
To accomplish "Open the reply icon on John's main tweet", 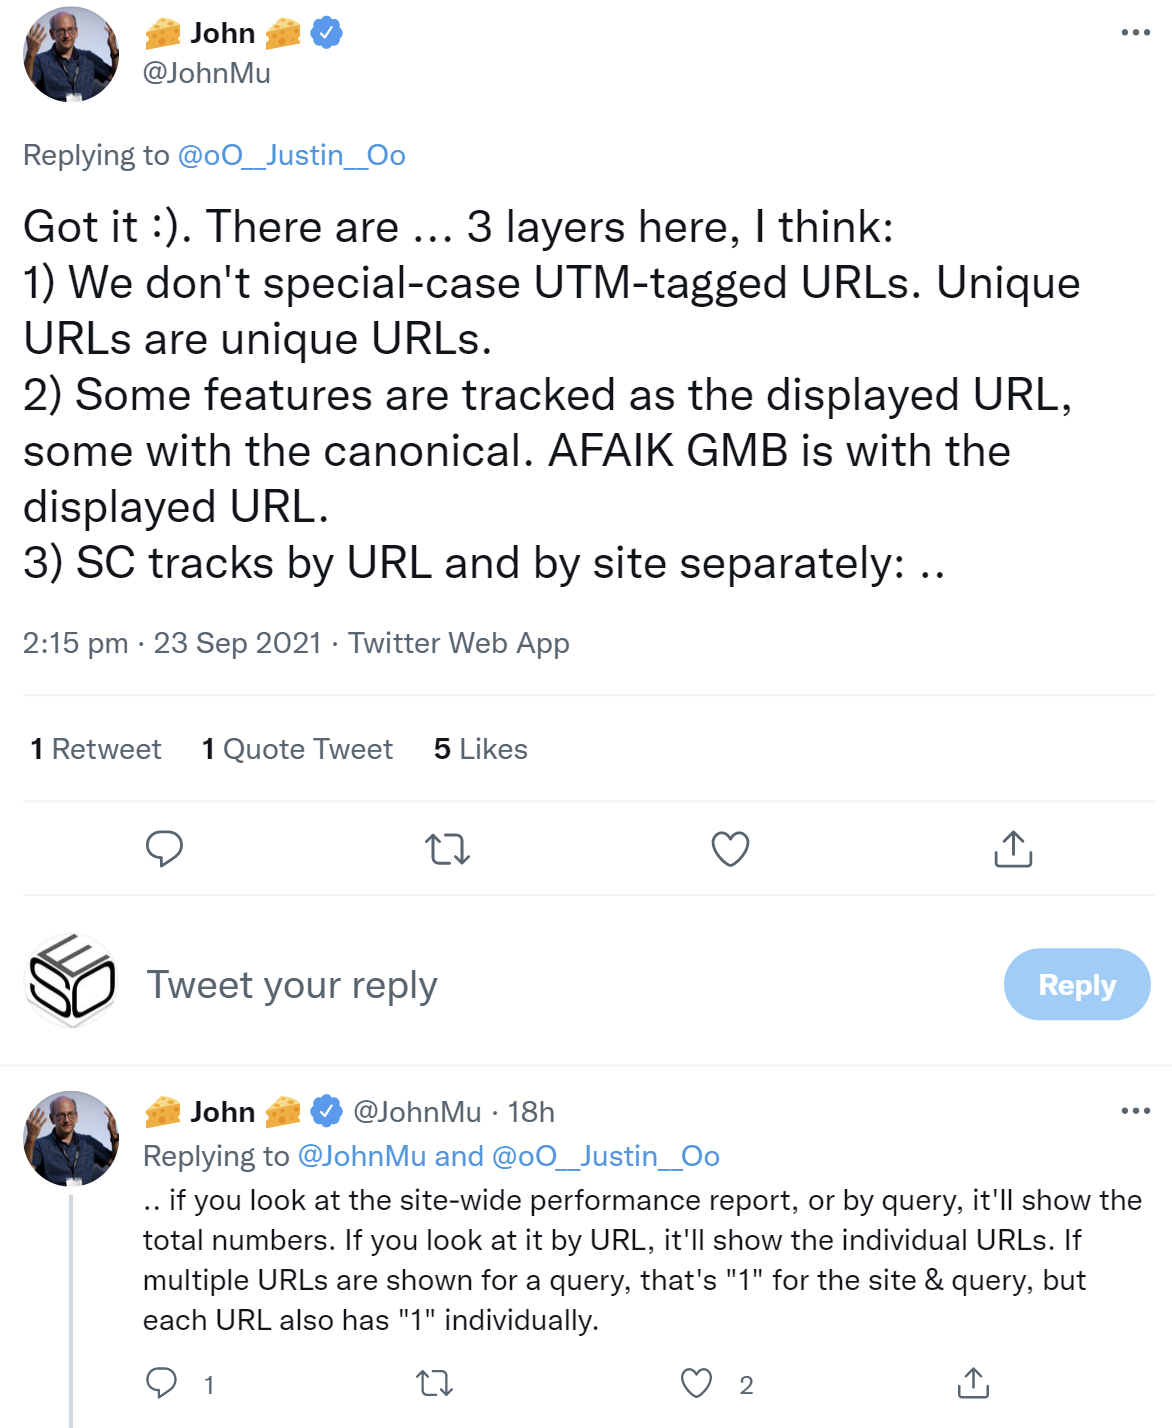I will 165,849.
